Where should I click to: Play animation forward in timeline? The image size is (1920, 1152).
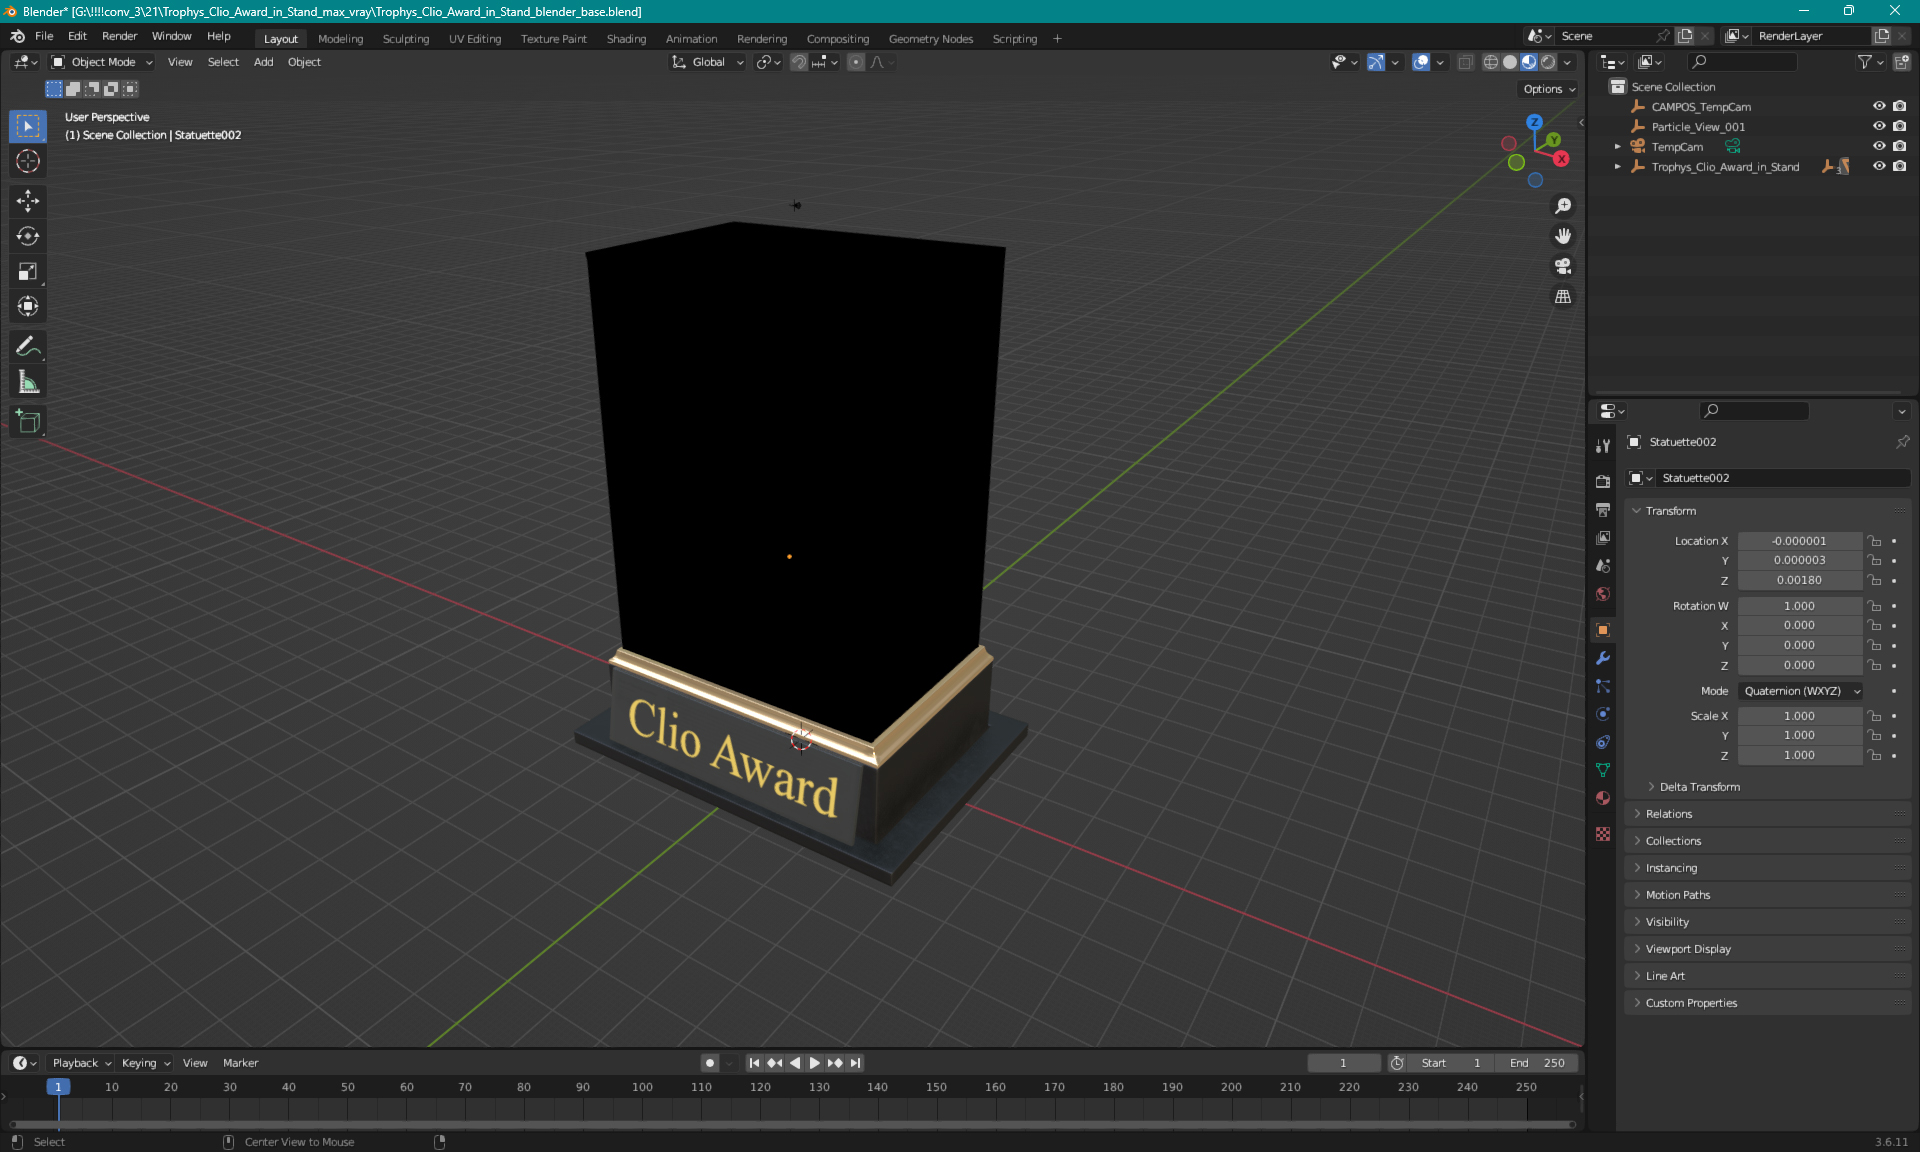click(x=814, y=1063)
